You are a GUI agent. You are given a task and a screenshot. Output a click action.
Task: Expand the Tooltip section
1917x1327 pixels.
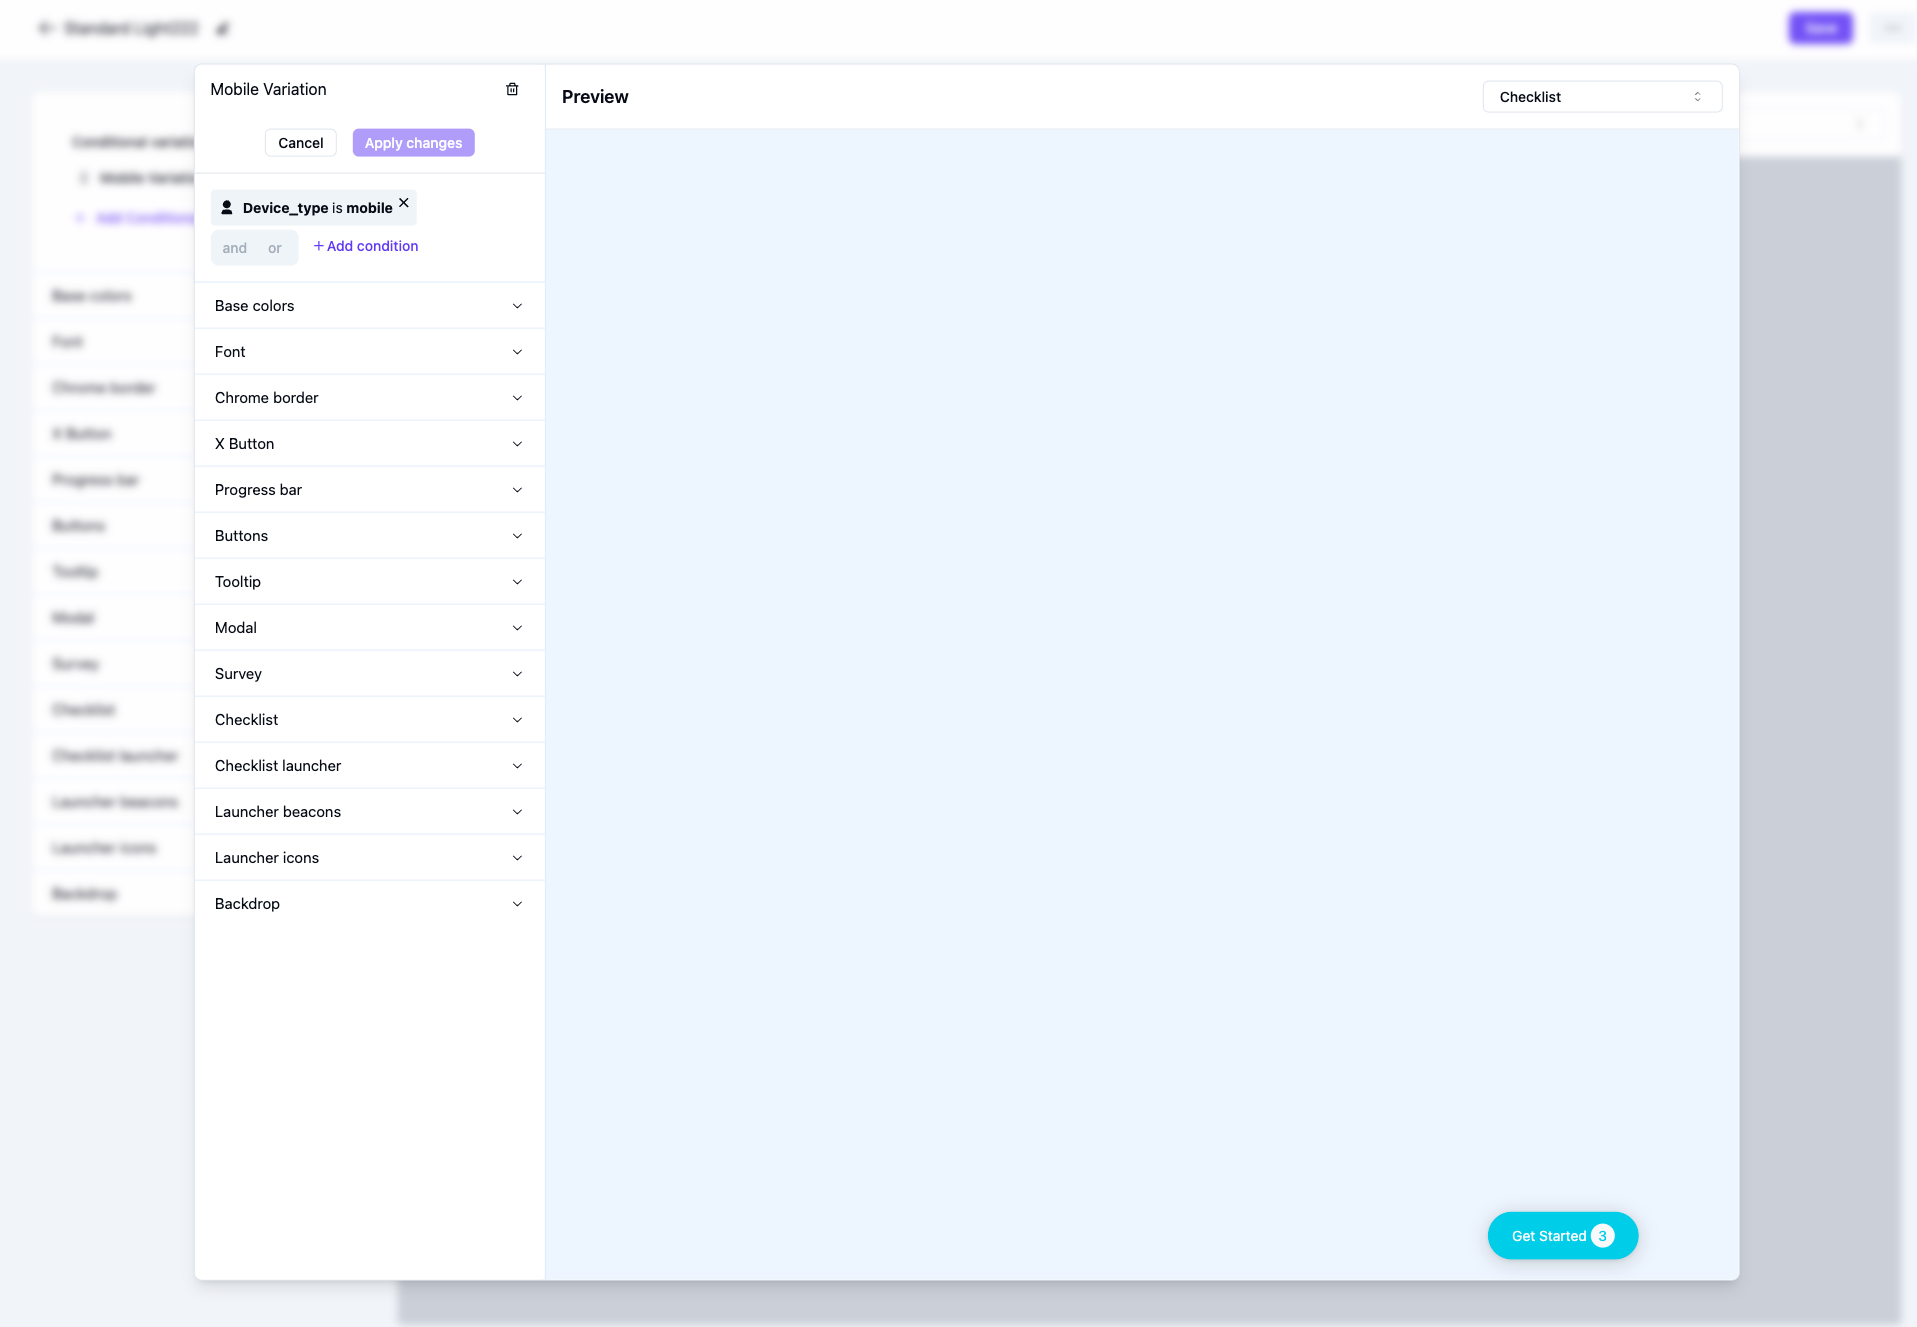[x=369, y=582]
